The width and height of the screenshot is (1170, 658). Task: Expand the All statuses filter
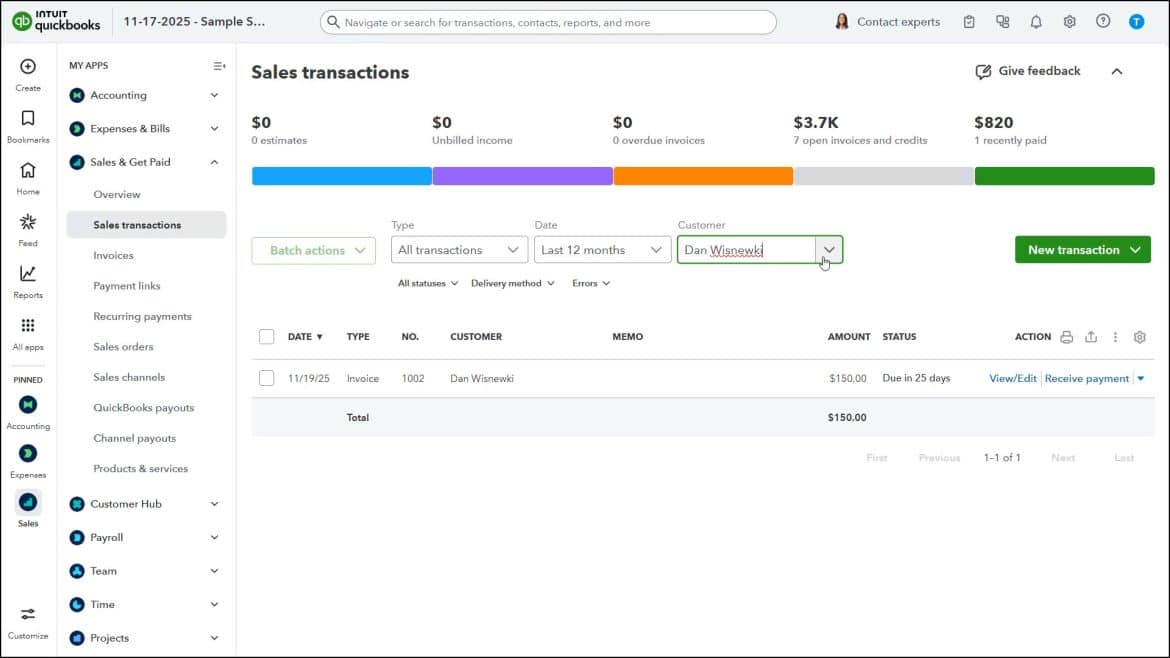[428, 283]
